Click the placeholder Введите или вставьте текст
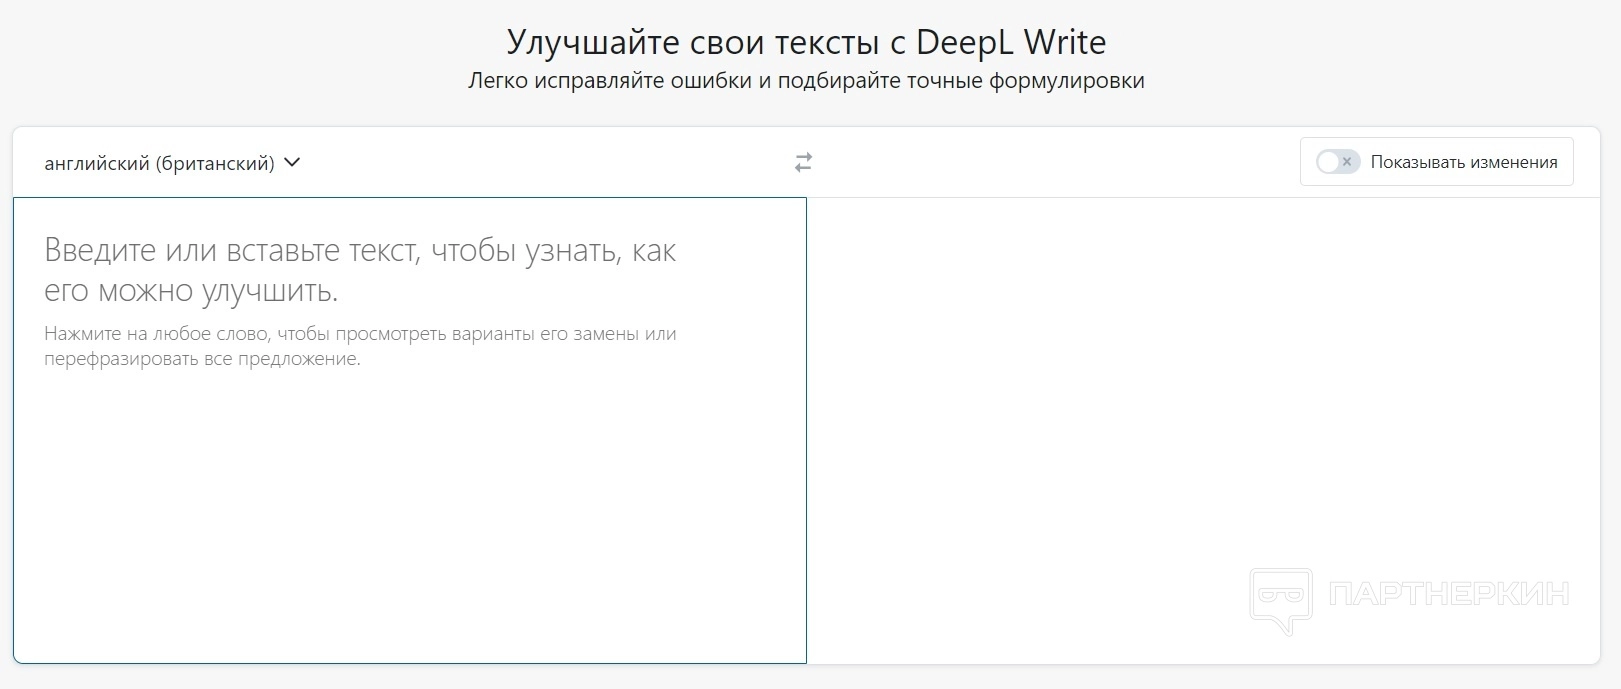The image size is (1621, 689). [360, 250]
